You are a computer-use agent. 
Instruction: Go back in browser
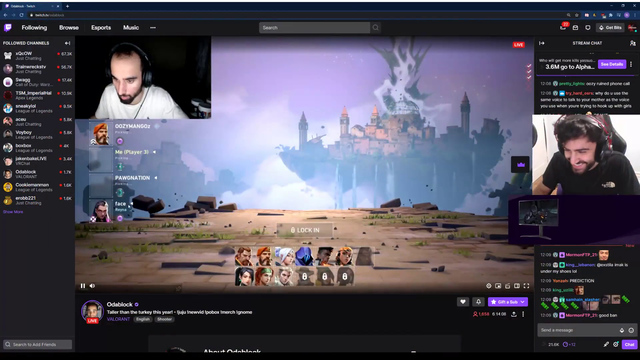coord(5,15)
